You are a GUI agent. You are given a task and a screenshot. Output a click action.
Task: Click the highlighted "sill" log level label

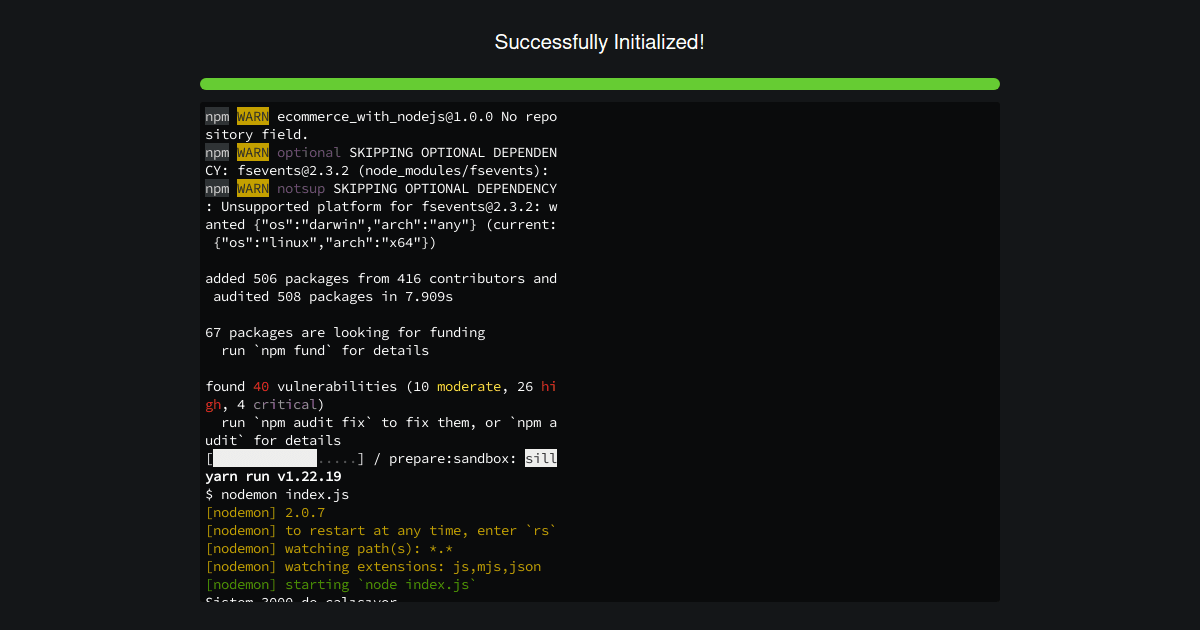541,458
